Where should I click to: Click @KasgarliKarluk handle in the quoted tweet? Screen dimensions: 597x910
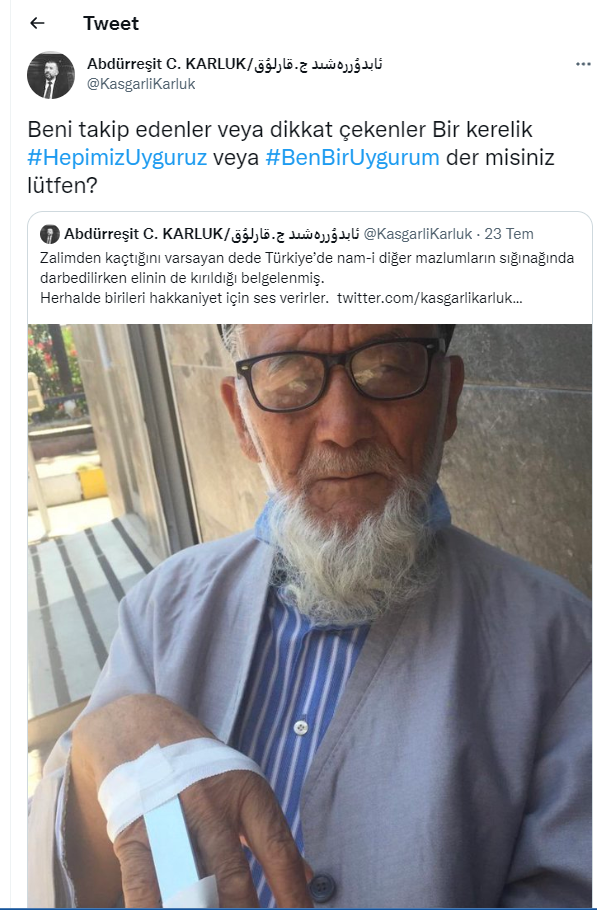(x=418, y=234)
